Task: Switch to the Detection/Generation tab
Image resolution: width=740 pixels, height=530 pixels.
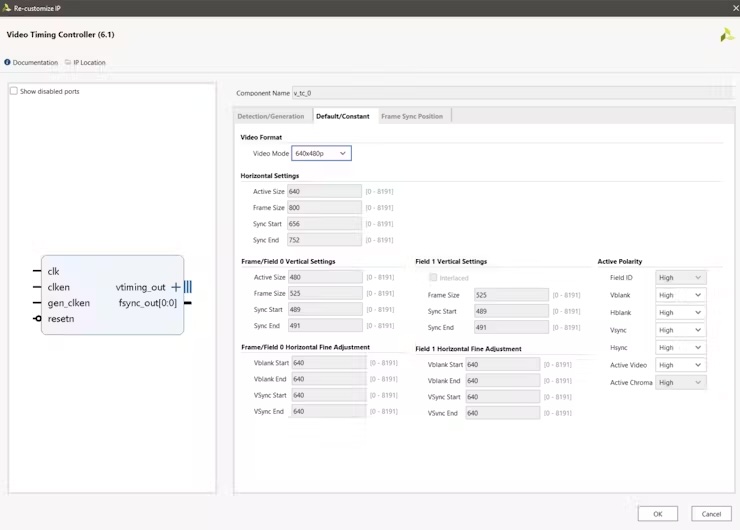Action: tap(270, 116)
